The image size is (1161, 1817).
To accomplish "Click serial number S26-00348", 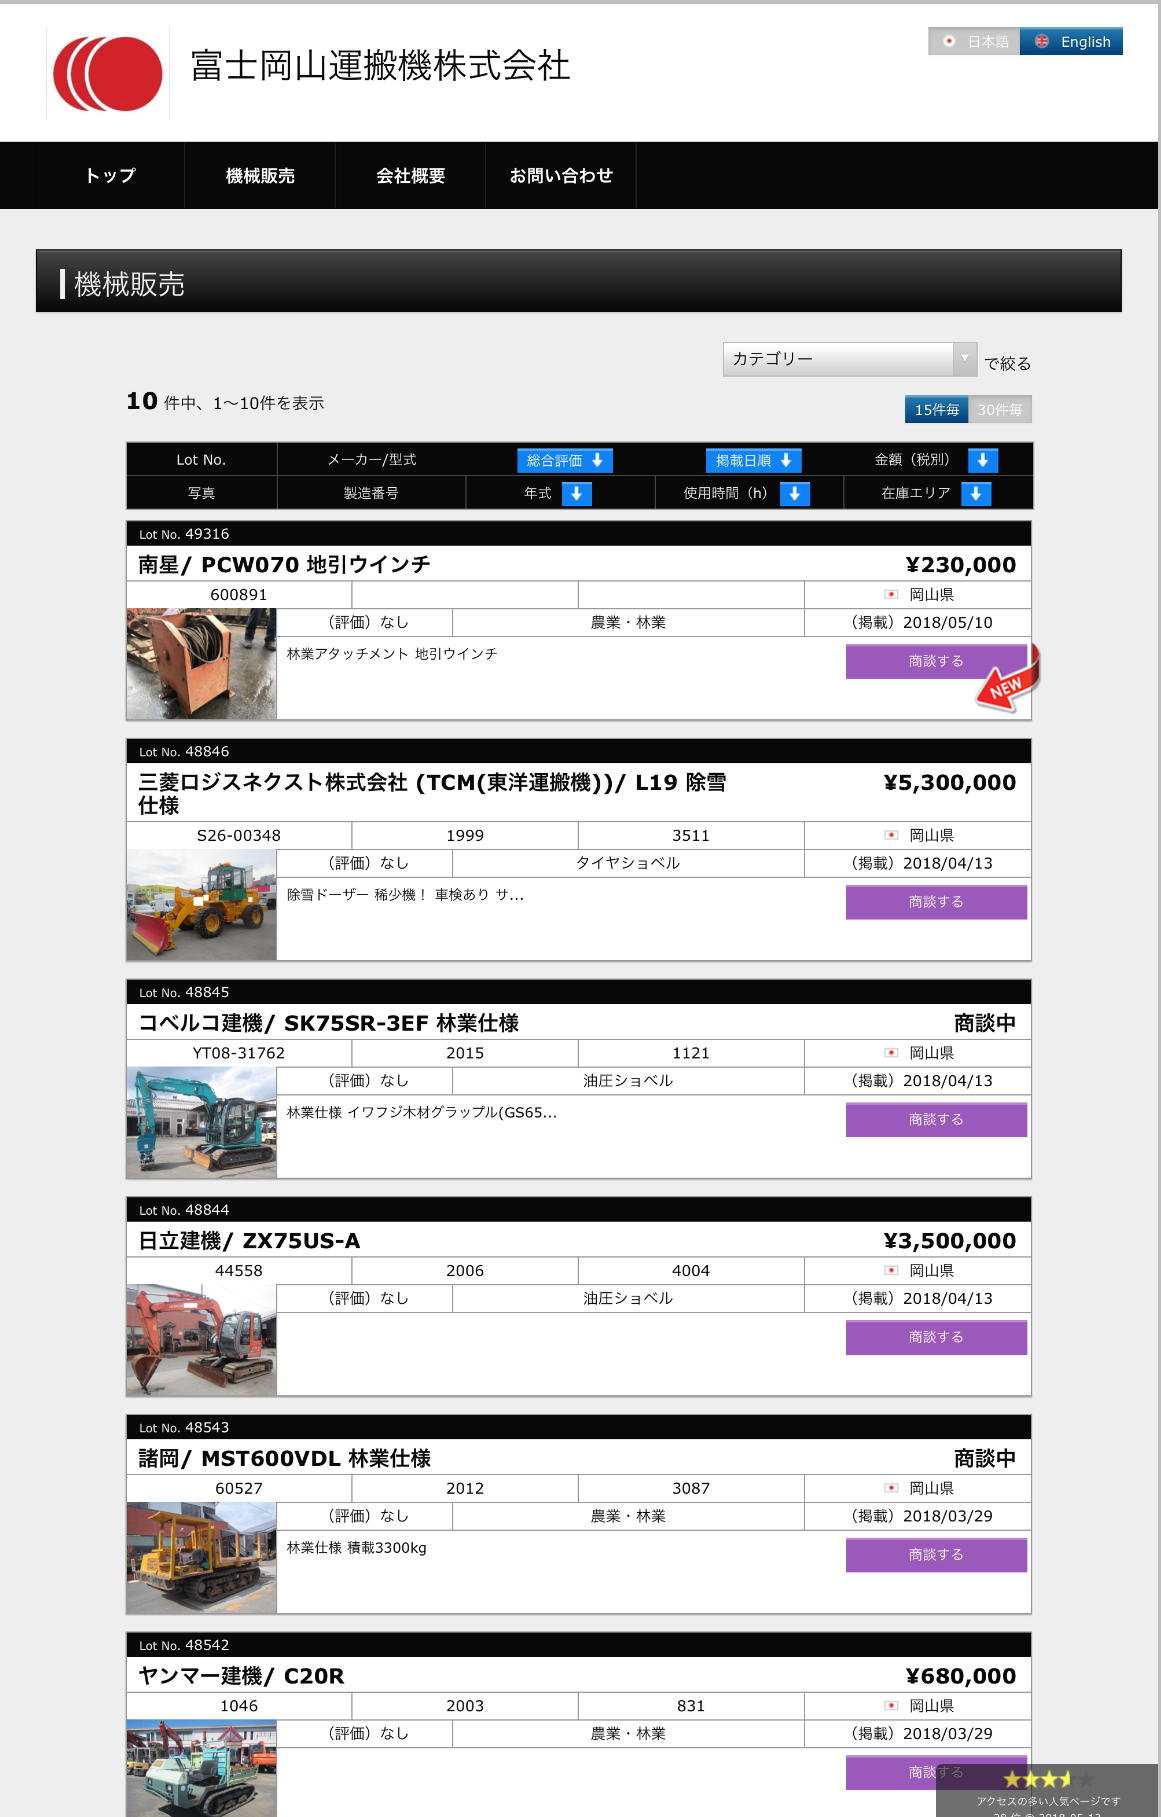I will 239,836.
